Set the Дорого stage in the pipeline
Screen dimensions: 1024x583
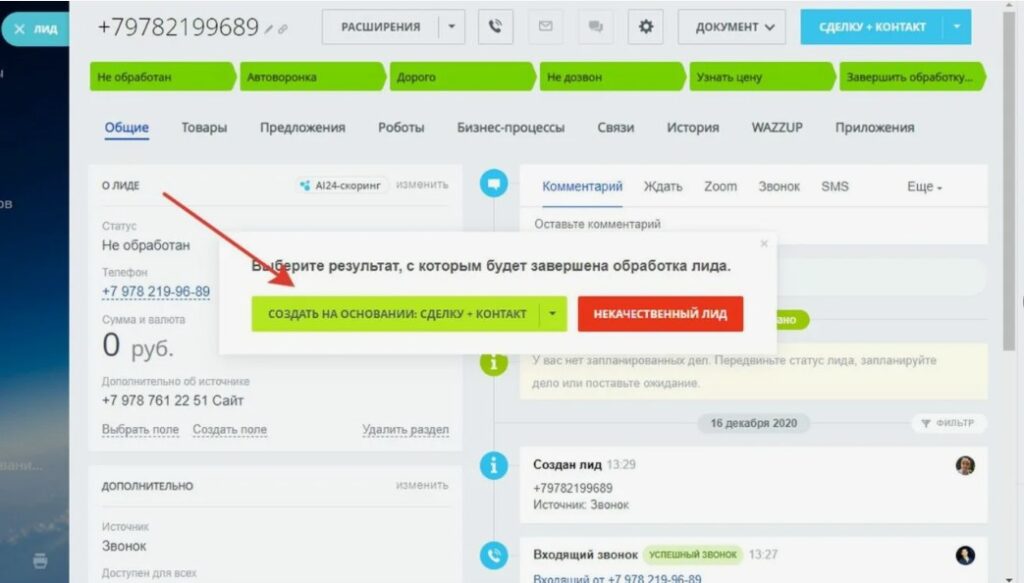[x=461, y=76]
